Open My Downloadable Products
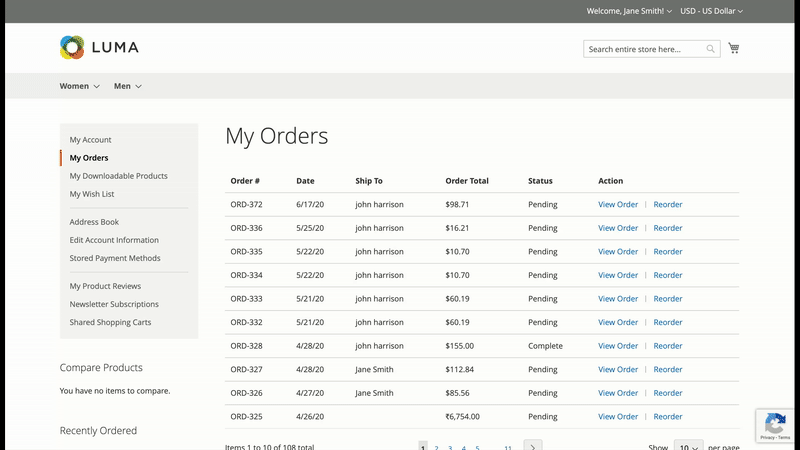 click(118, 176)
